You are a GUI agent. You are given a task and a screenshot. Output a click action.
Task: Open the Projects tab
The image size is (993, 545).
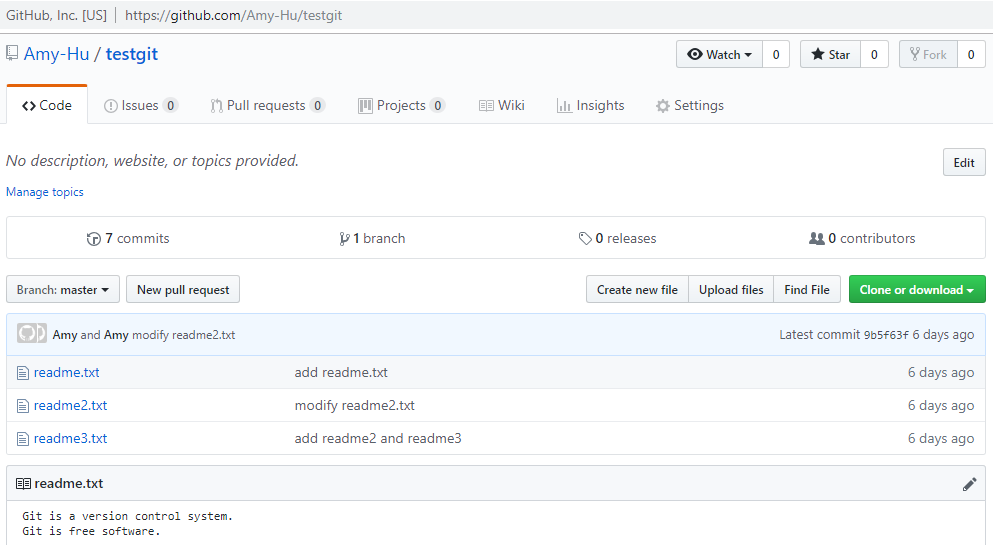point(401,106)
